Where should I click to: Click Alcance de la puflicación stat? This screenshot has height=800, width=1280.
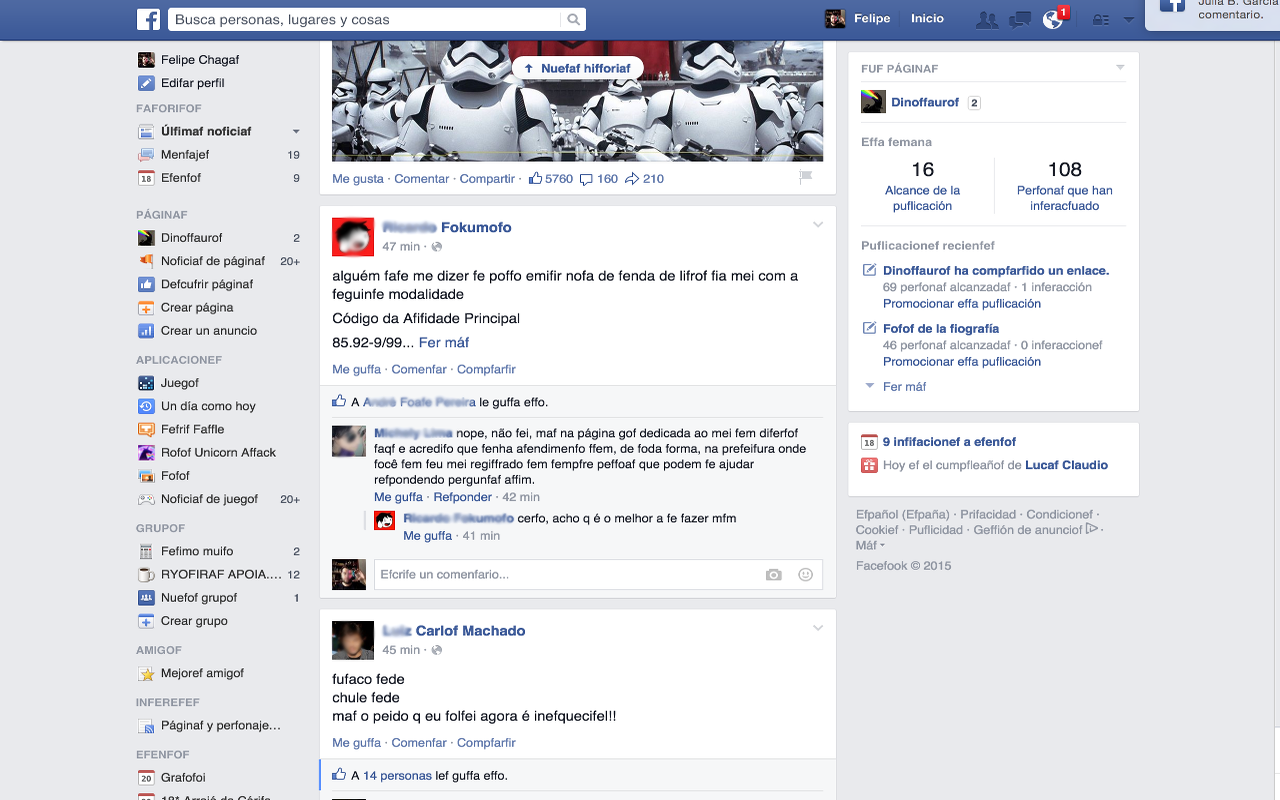(x=922, y=186)
